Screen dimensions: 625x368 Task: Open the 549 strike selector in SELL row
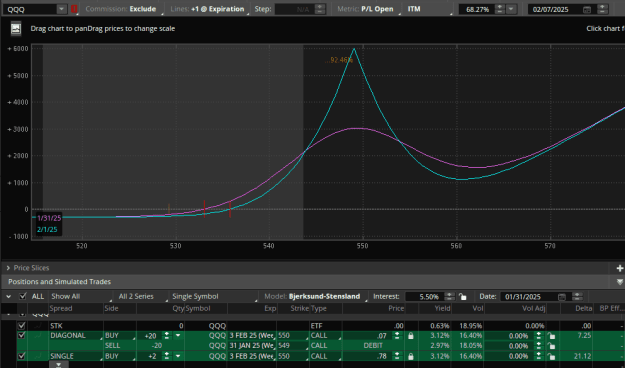click(293, 346)
